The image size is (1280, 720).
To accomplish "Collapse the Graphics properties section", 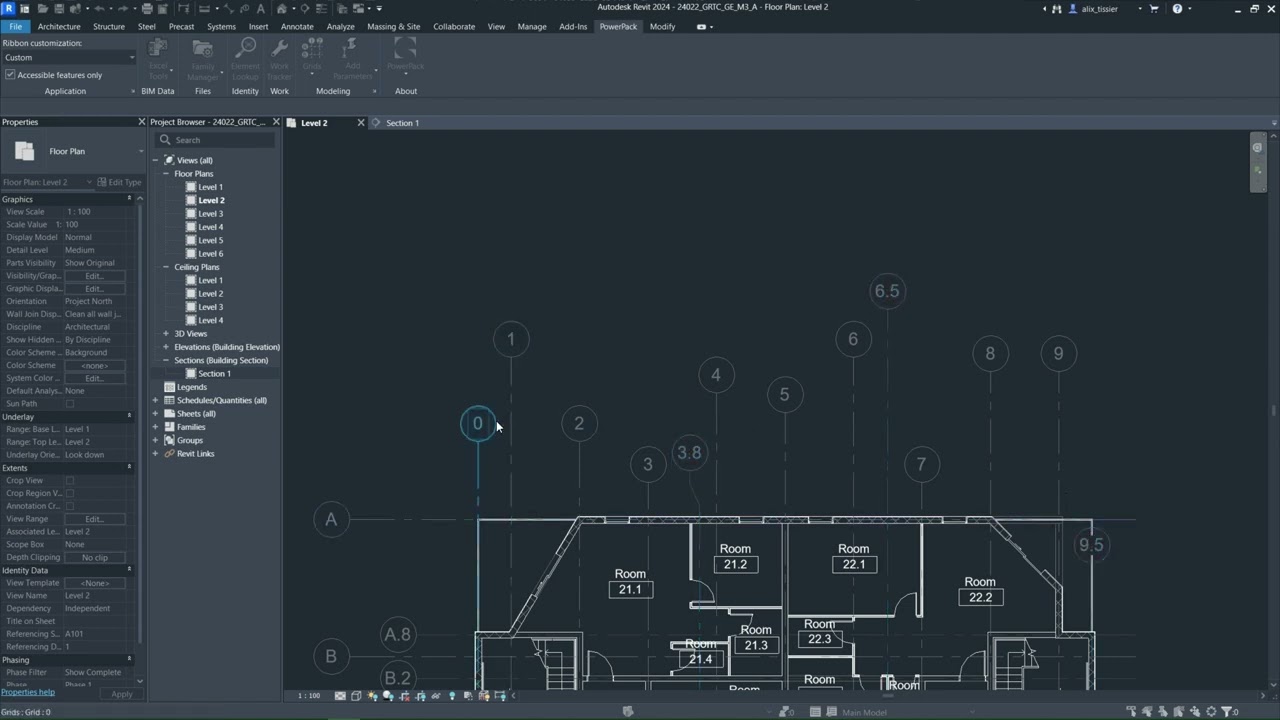I will pyautogui.click(x=129, y=199).
